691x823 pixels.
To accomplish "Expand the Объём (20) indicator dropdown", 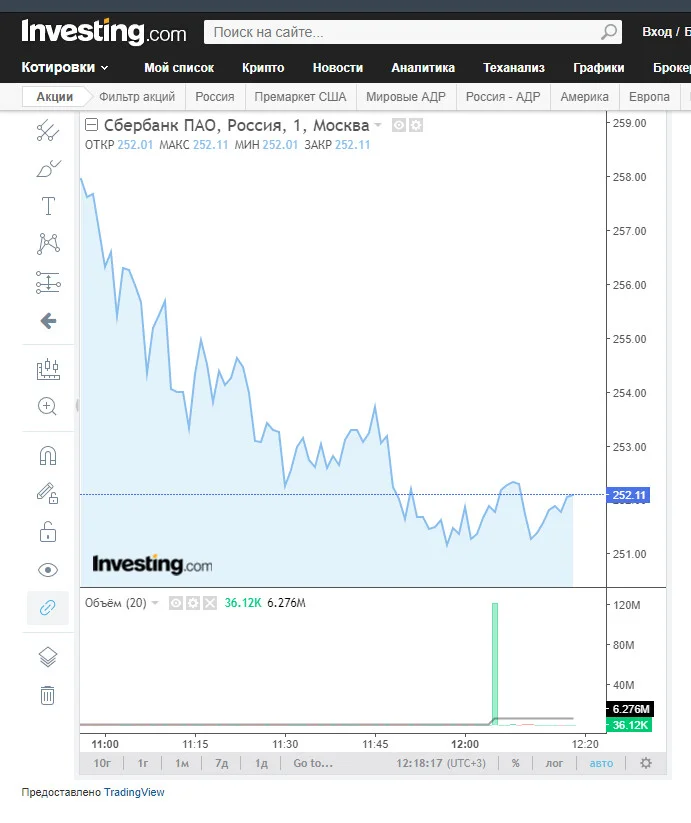I will (155, 603).
